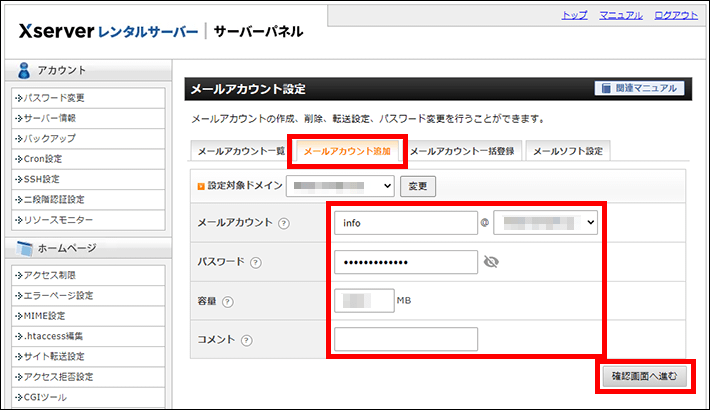
Task: Click the アカウント section person icon
Action: [24, 71]
